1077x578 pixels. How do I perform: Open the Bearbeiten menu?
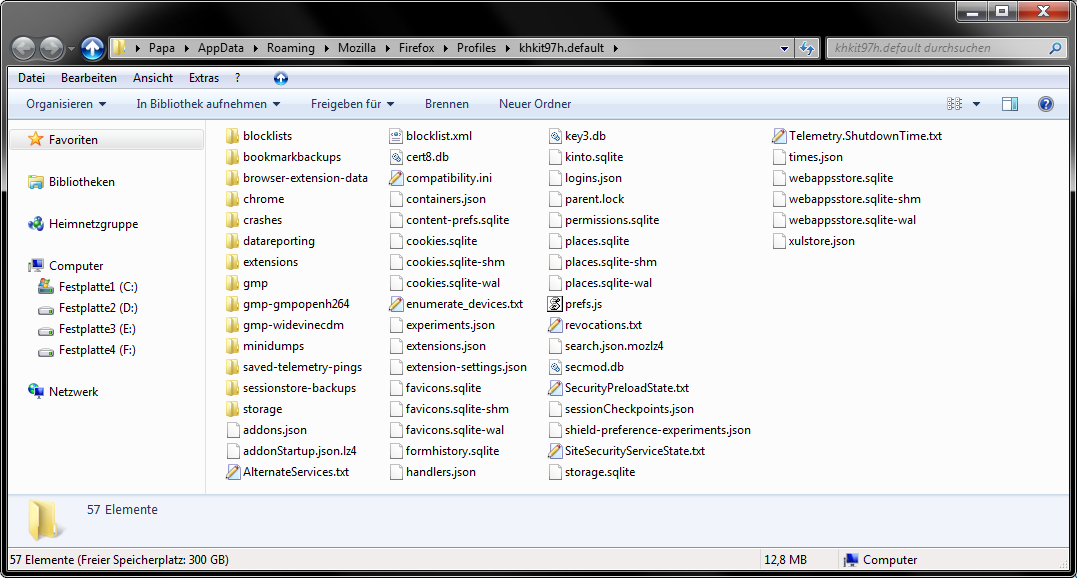coord(89,78)
